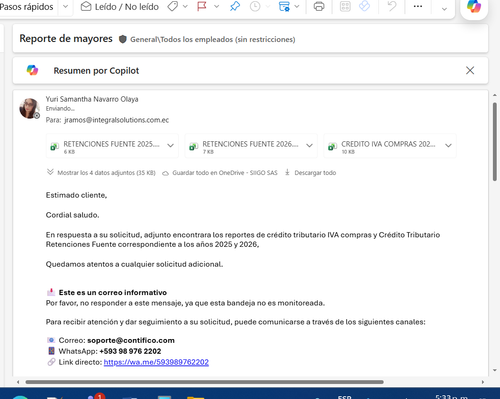The image size is (500, 399).
Task: Open the https://wa.me/593989762202 link
Action: (156, 362)
